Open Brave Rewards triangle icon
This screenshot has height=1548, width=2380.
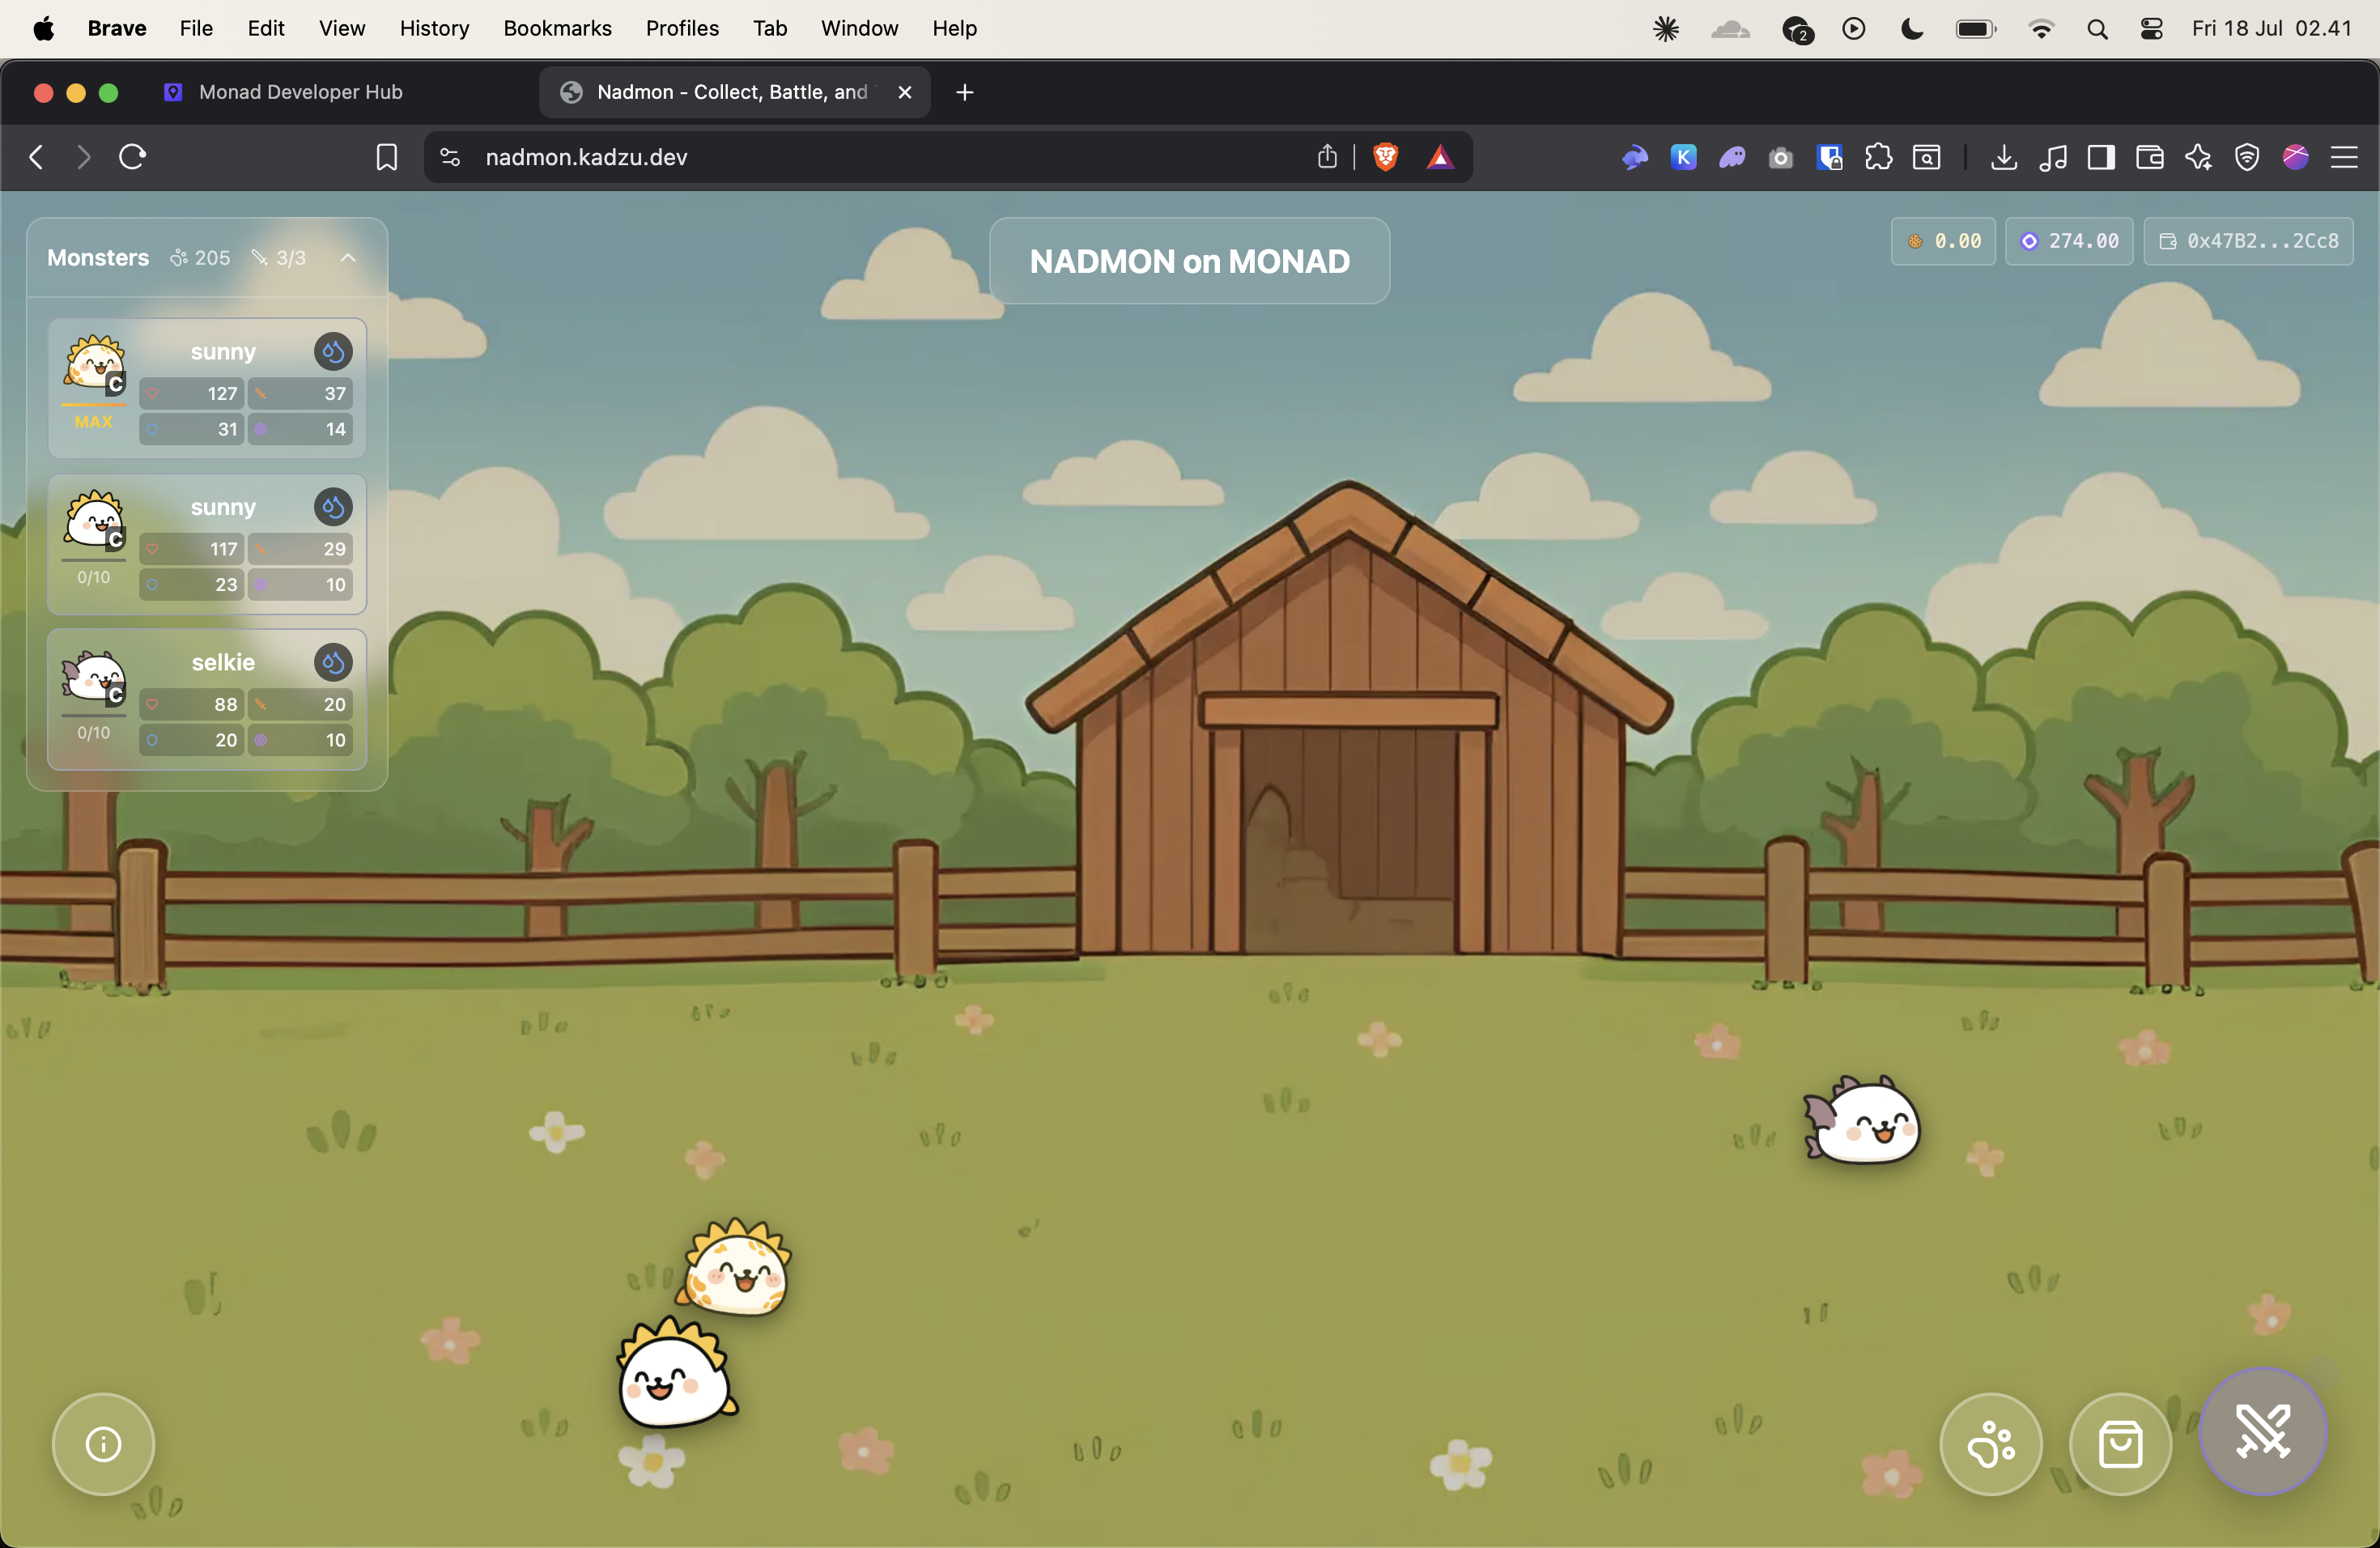[x=1440, y=157]
